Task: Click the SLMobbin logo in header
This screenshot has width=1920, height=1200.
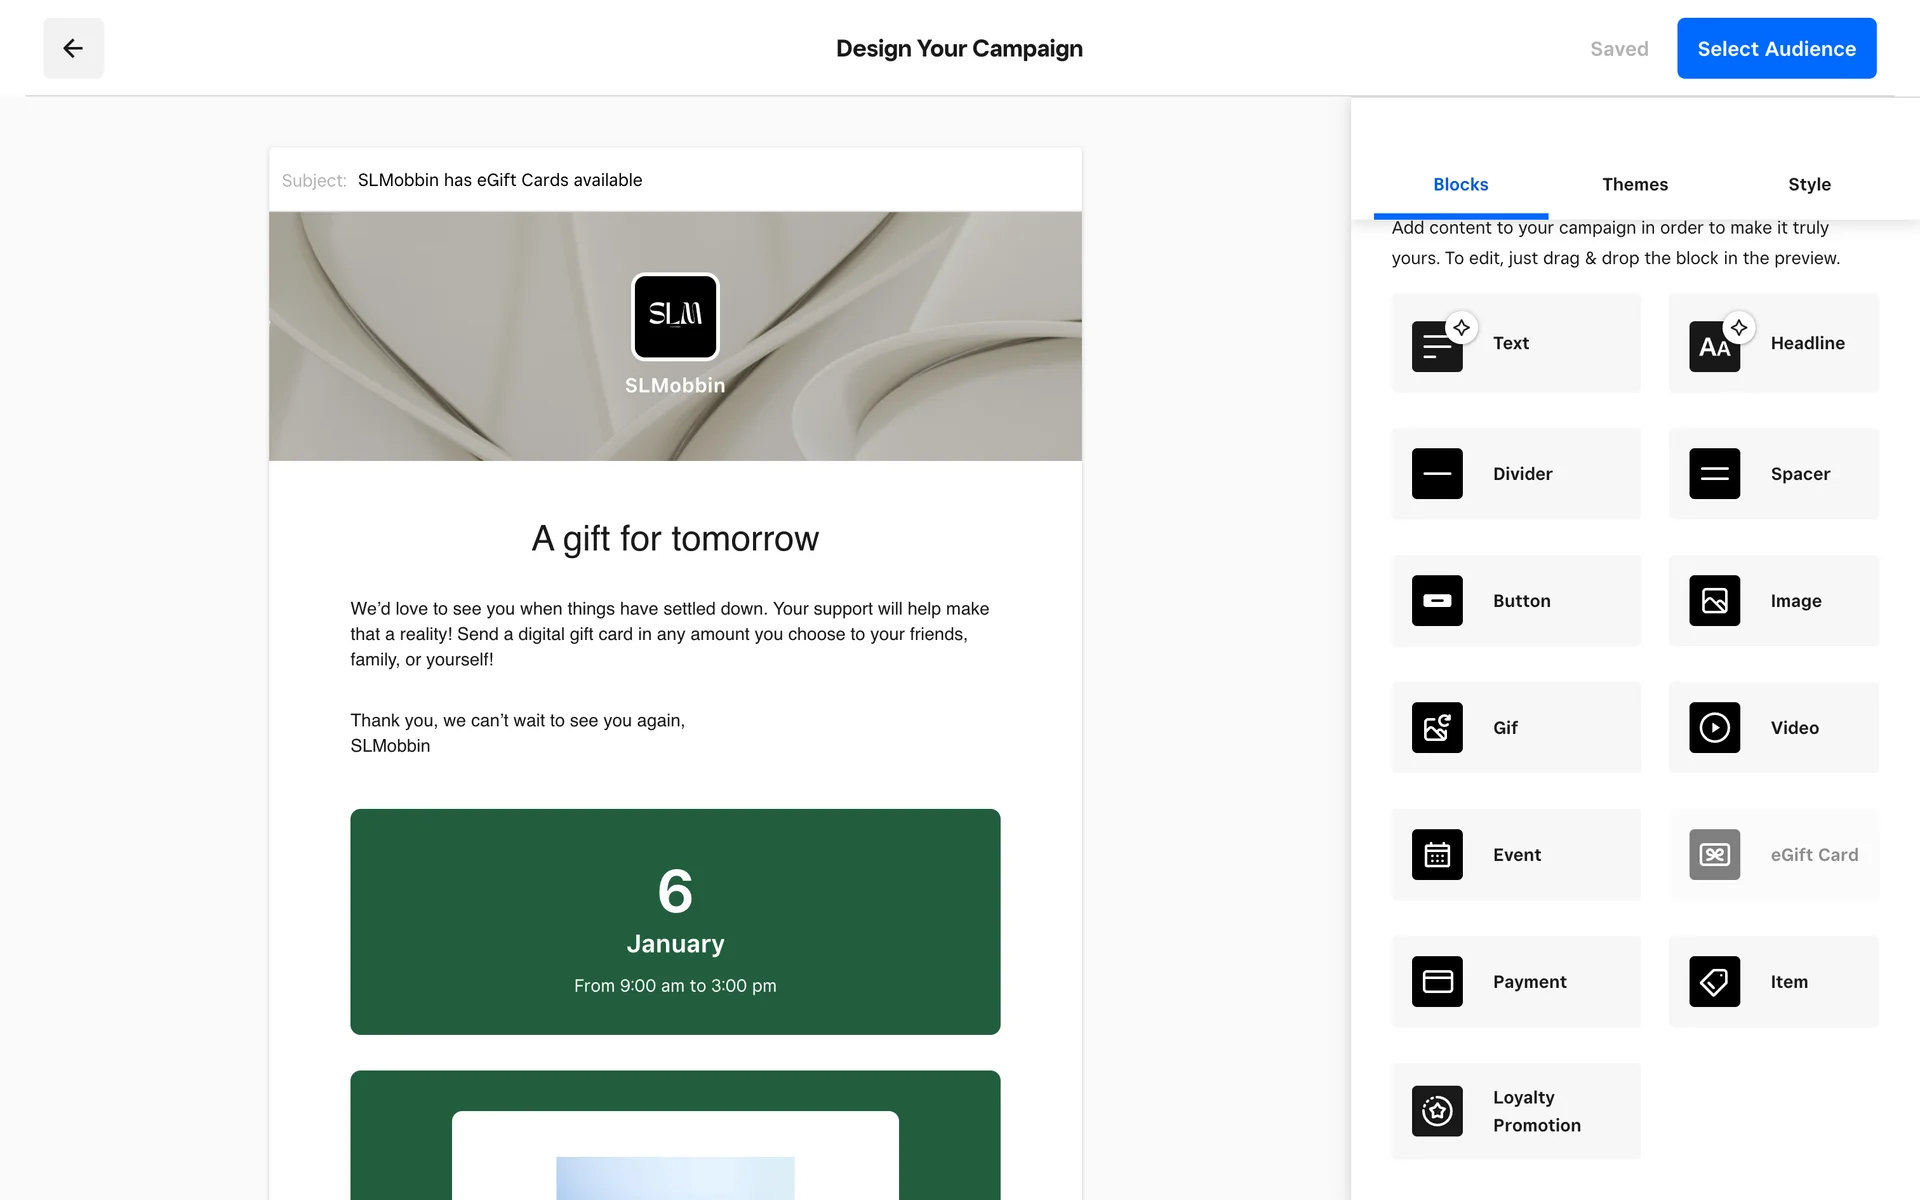Action: click(675, 316)
